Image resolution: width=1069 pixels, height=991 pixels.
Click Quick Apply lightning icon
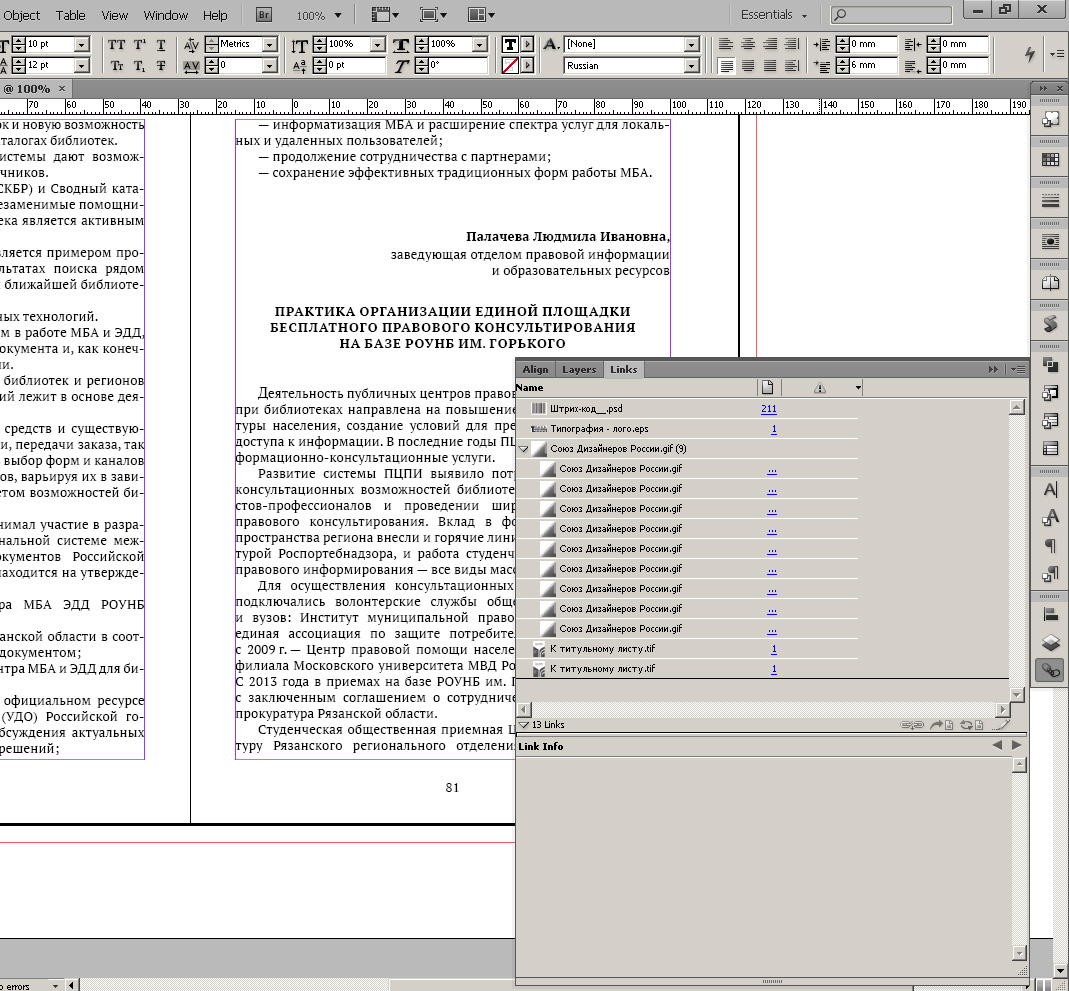(x=1030, y=54)
